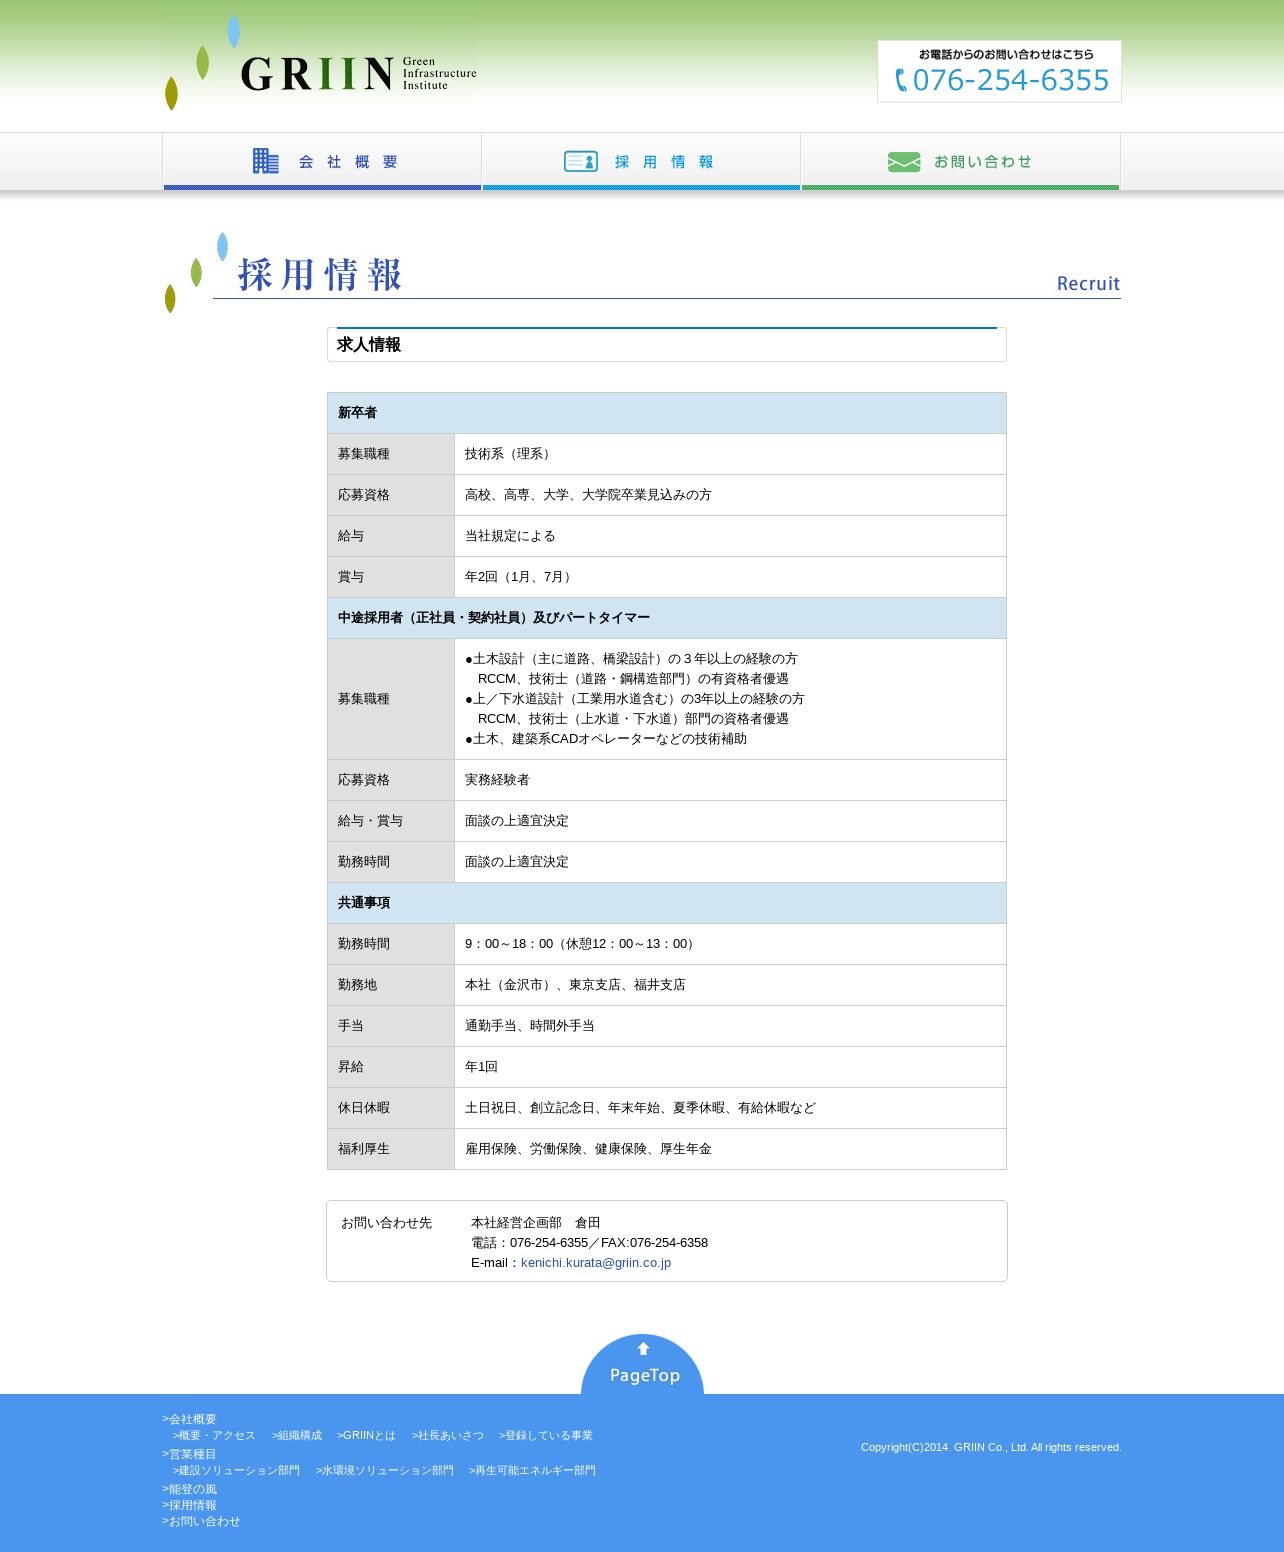Click the 土日祝日、創立記念日 holidays cell
Viewport: 1284px width, 1552px height.
pyautogui.click(x=730, y=1108)
